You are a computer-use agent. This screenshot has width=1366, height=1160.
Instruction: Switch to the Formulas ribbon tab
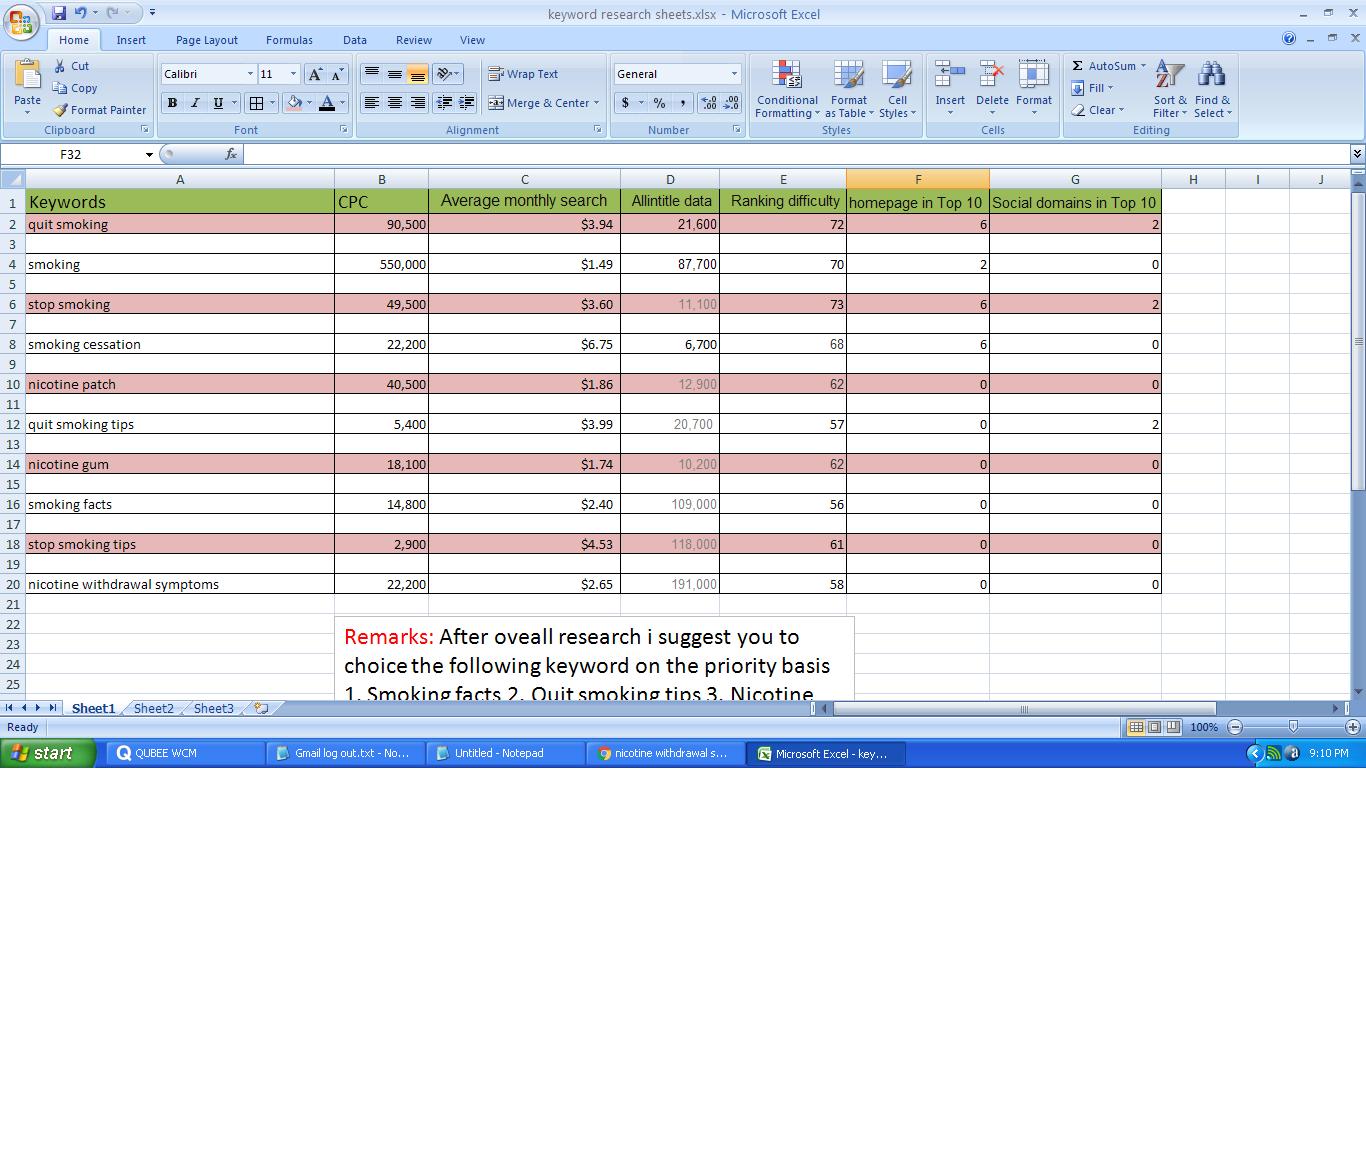pyautogui.click(x=288, y=40)
